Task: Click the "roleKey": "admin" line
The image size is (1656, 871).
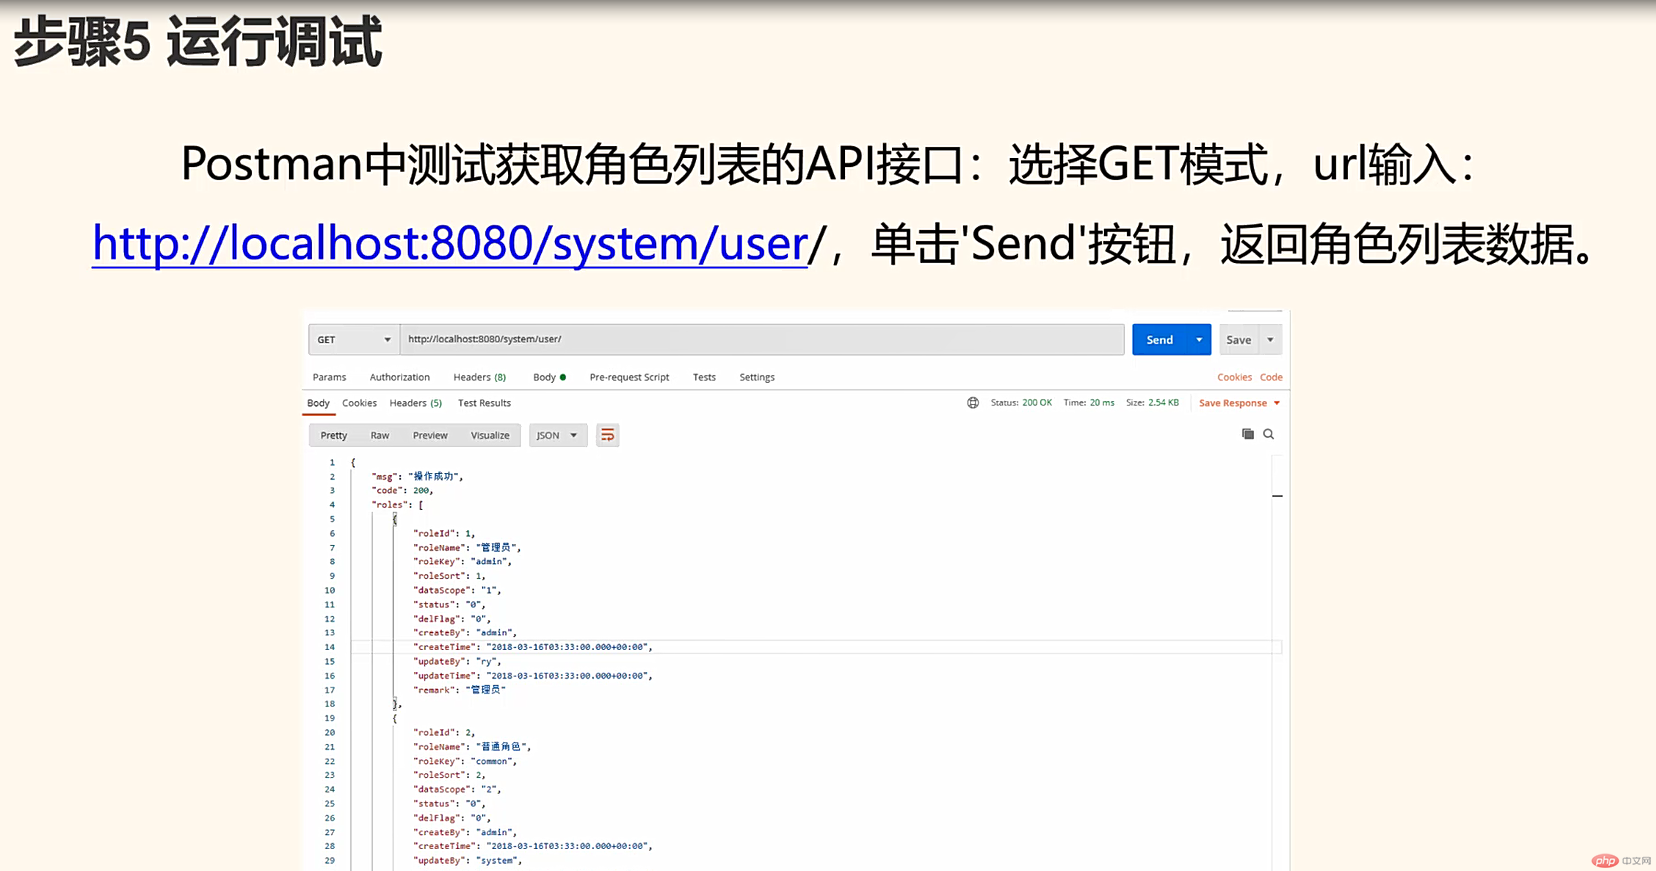Action: pos(462,562)
